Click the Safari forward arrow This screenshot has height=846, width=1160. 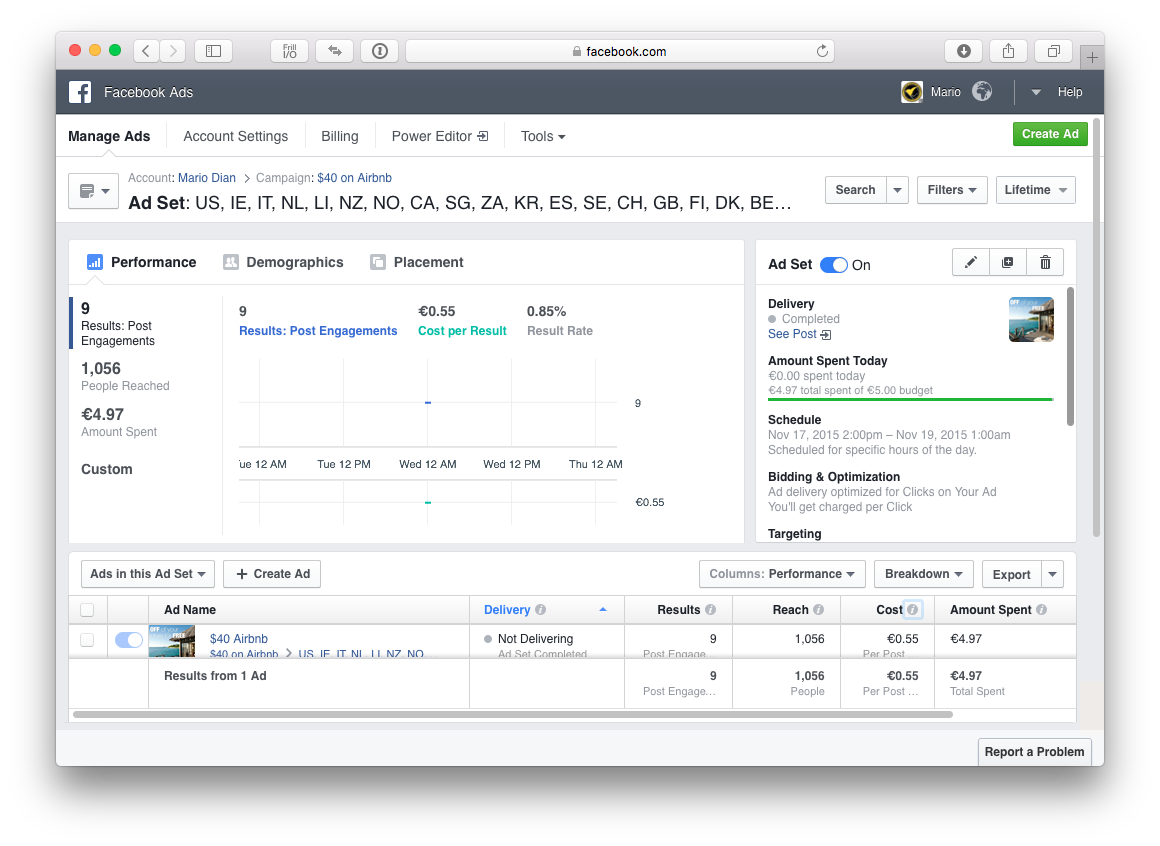[173, 51]
